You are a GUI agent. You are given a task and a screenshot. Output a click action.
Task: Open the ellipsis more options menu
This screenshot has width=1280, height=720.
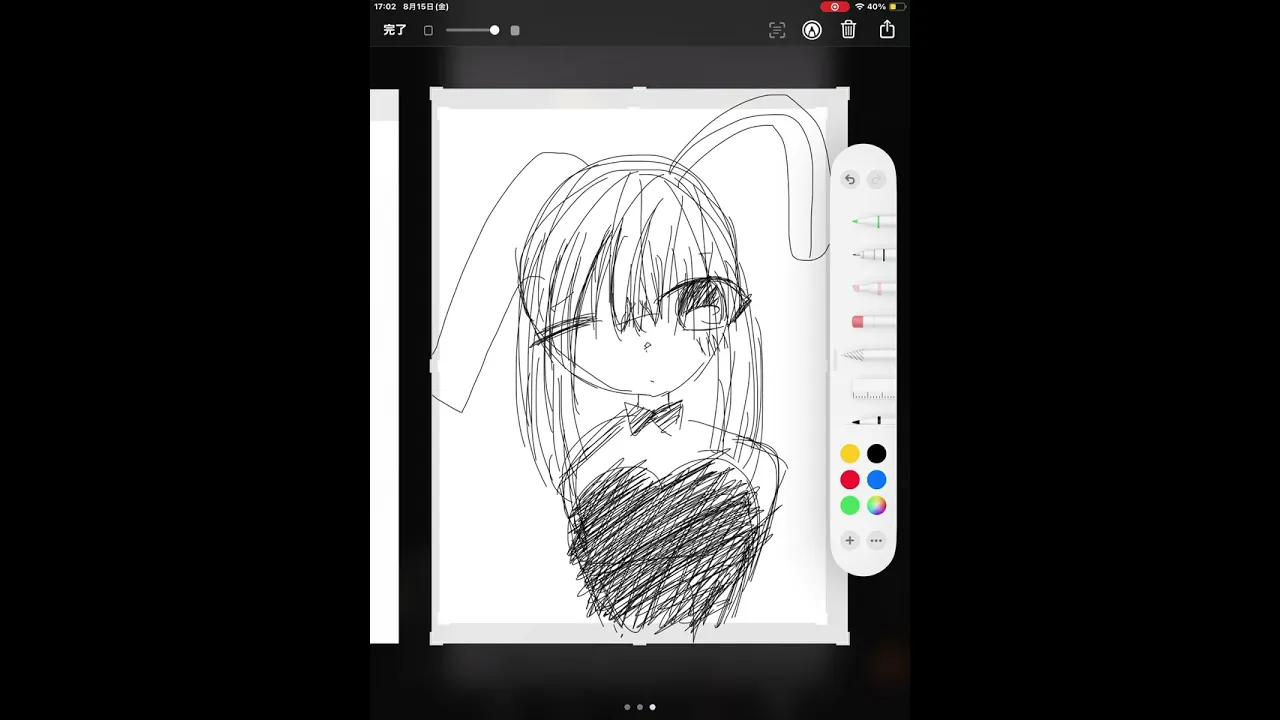pyautogui.click(x=876, y=541)
